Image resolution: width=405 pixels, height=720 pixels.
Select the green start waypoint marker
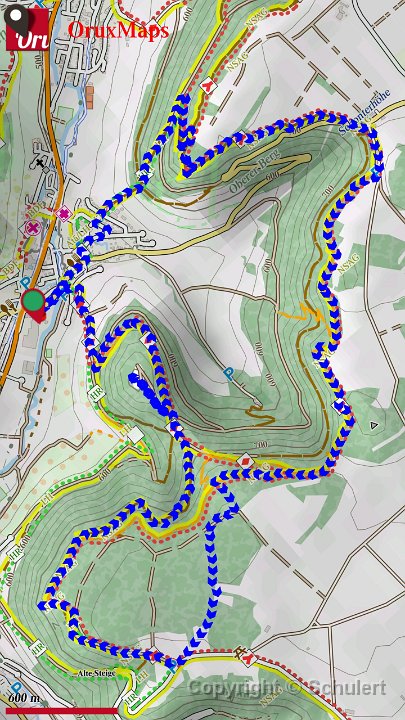click(34, 303)
